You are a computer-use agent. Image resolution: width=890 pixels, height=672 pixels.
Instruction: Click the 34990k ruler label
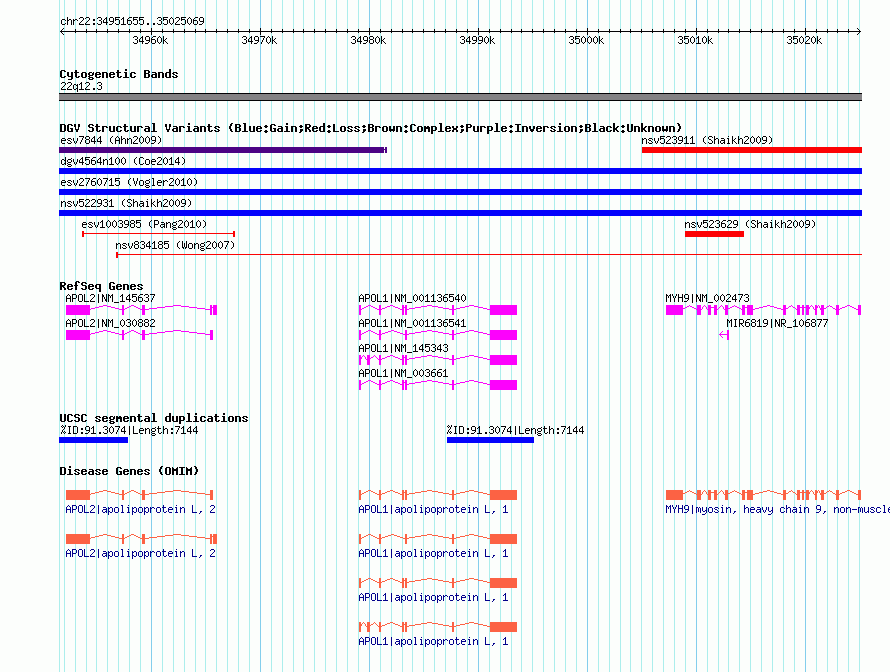click(x=477, y=40)
